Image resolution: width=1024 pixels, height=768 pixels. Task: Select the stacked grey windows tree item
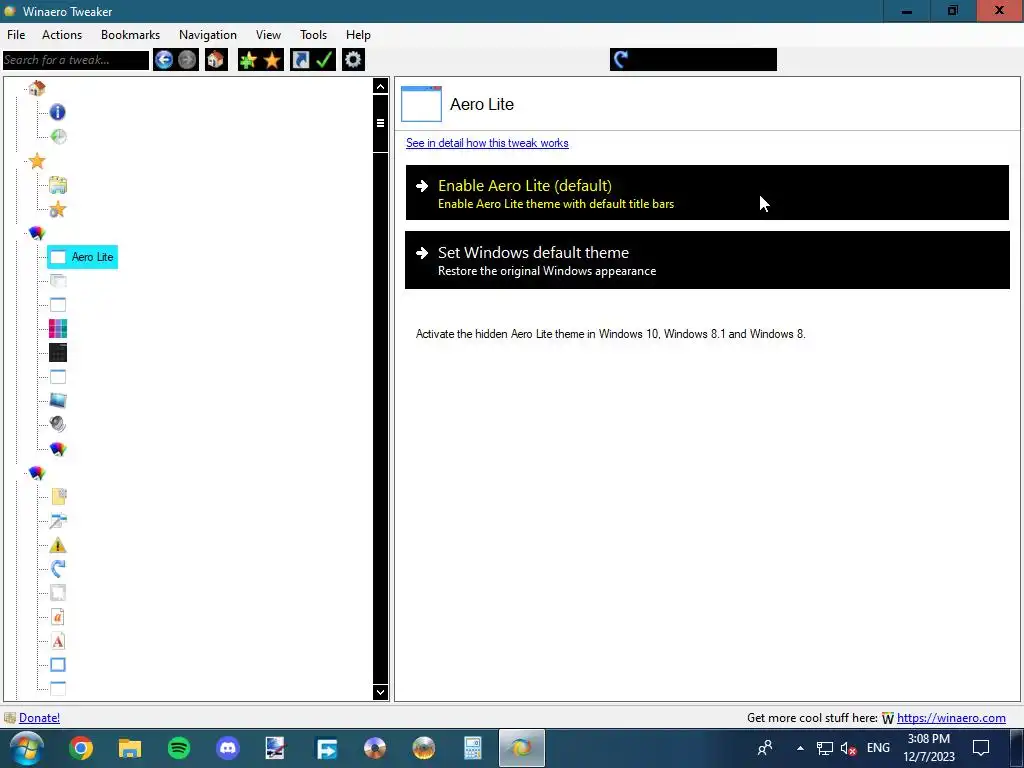pyautogui.click(x=58, y=281)
